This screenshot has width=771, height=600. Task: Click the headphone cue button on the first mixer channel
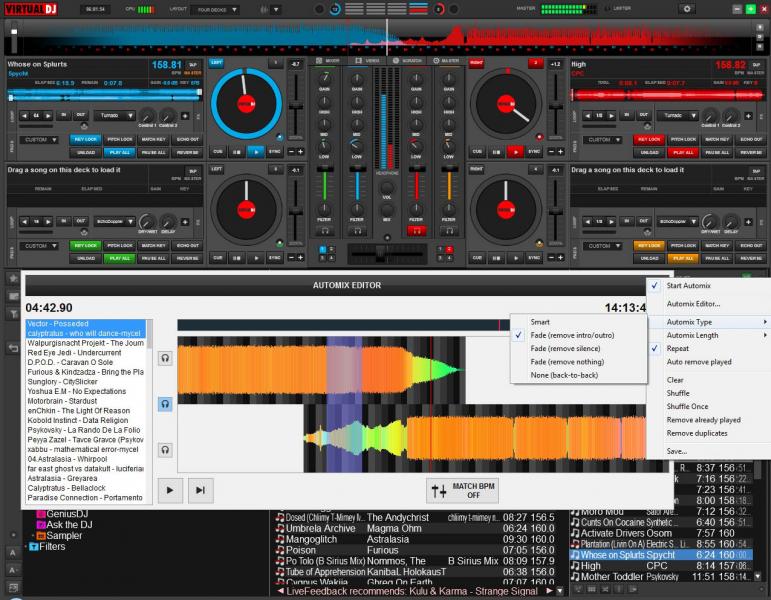[x=325, y=230]
